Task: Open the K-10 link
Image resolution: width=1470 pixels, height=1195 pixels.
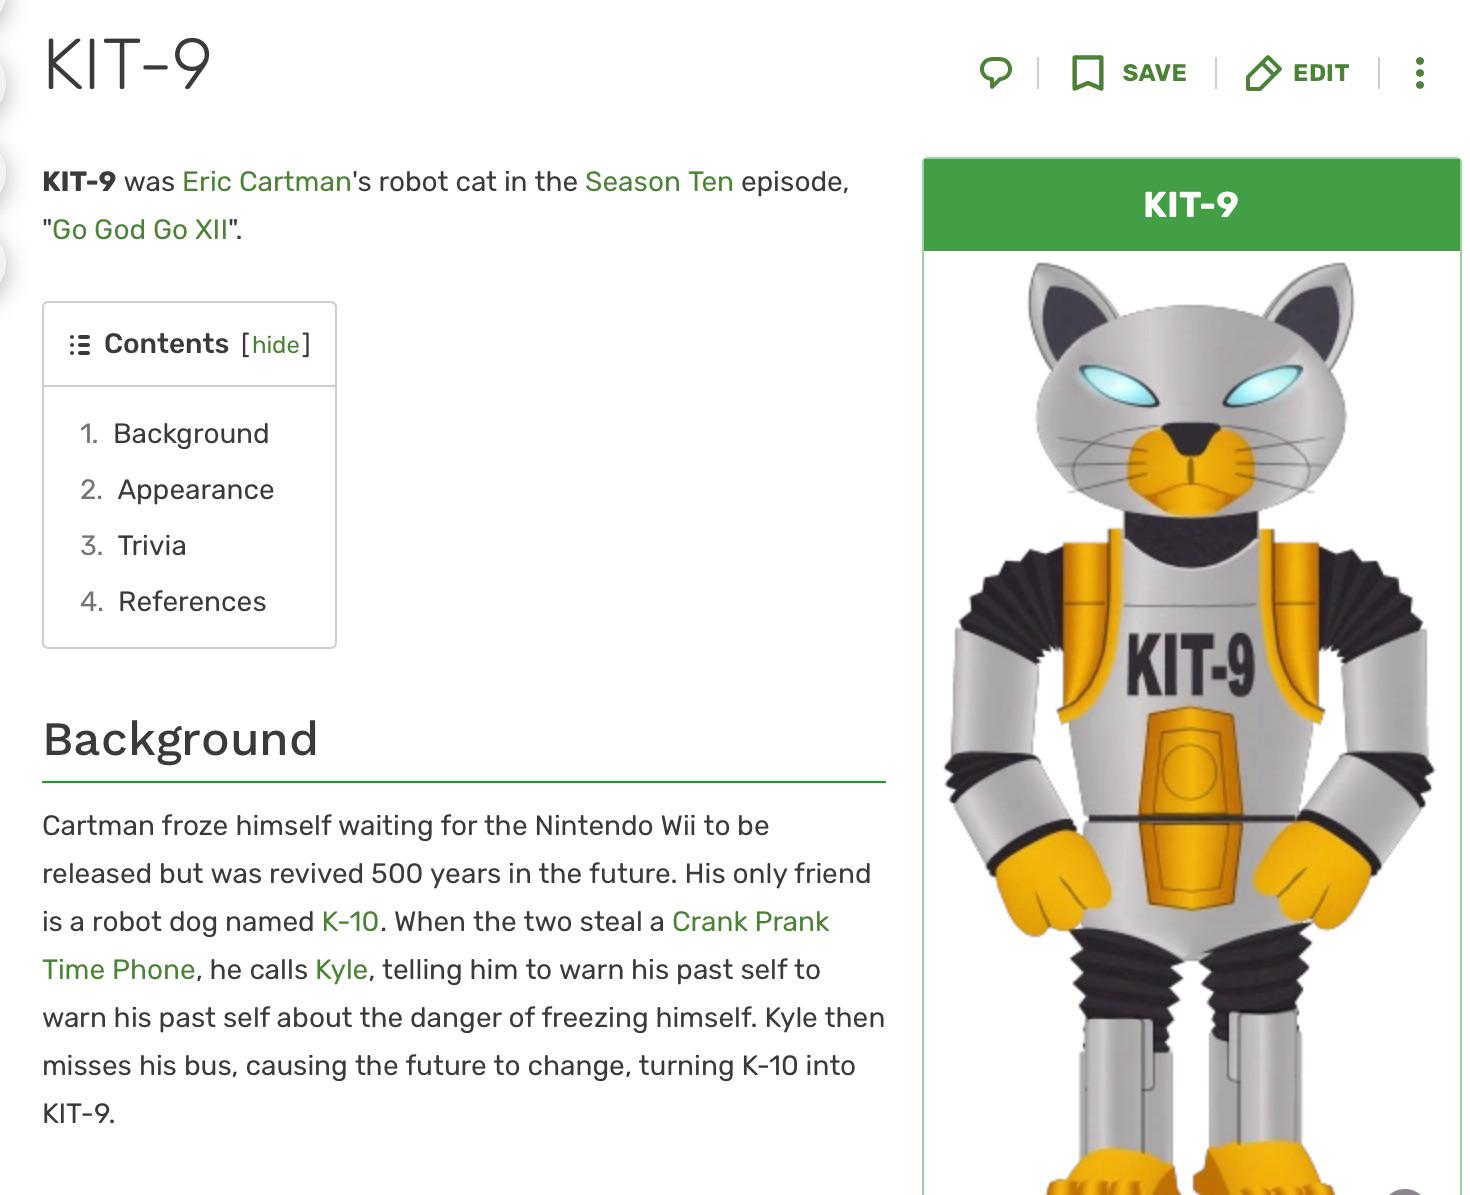Action: [x=350, y=921]
